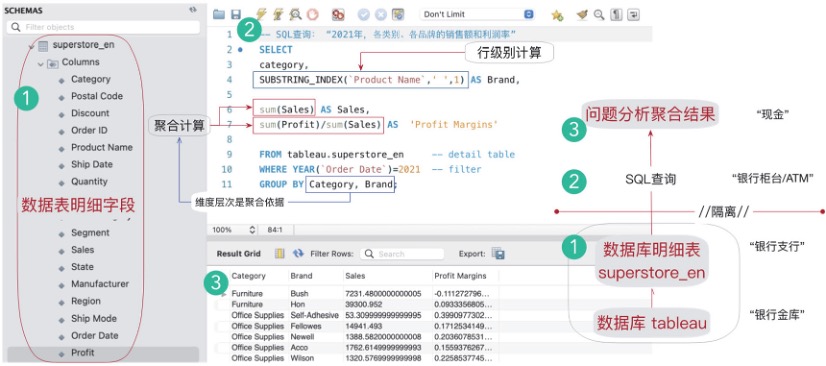
Task: Select the Order Date column
Action: (x=94, y=335)
